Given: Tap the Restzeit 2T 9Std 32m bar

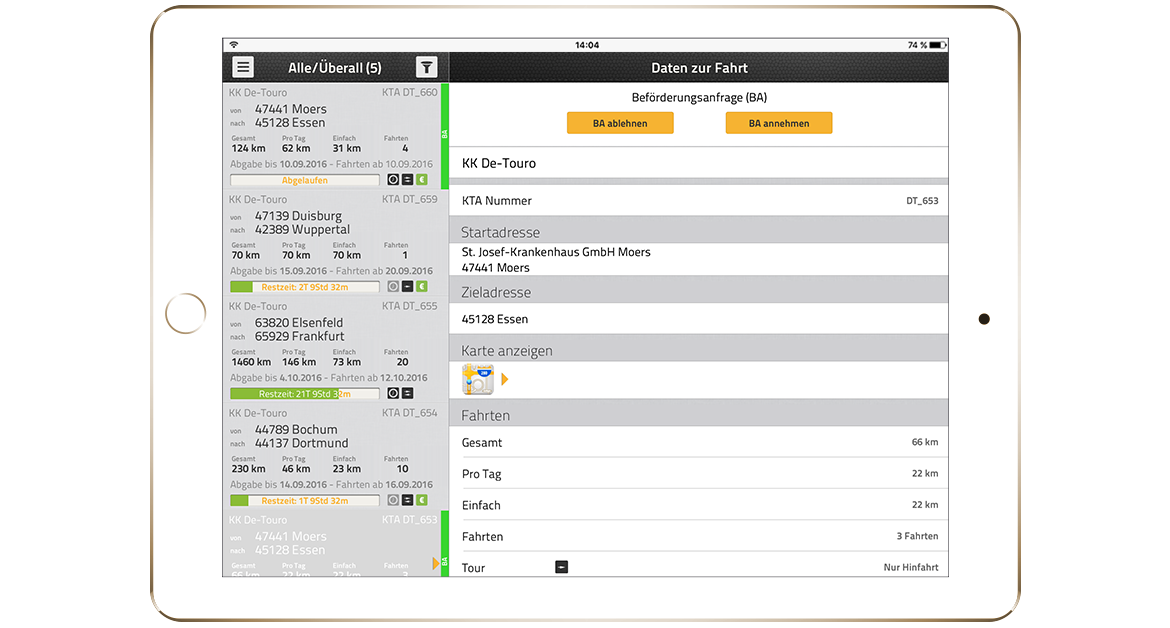Looking at the screenshot, I should click(x=304, y=286).
